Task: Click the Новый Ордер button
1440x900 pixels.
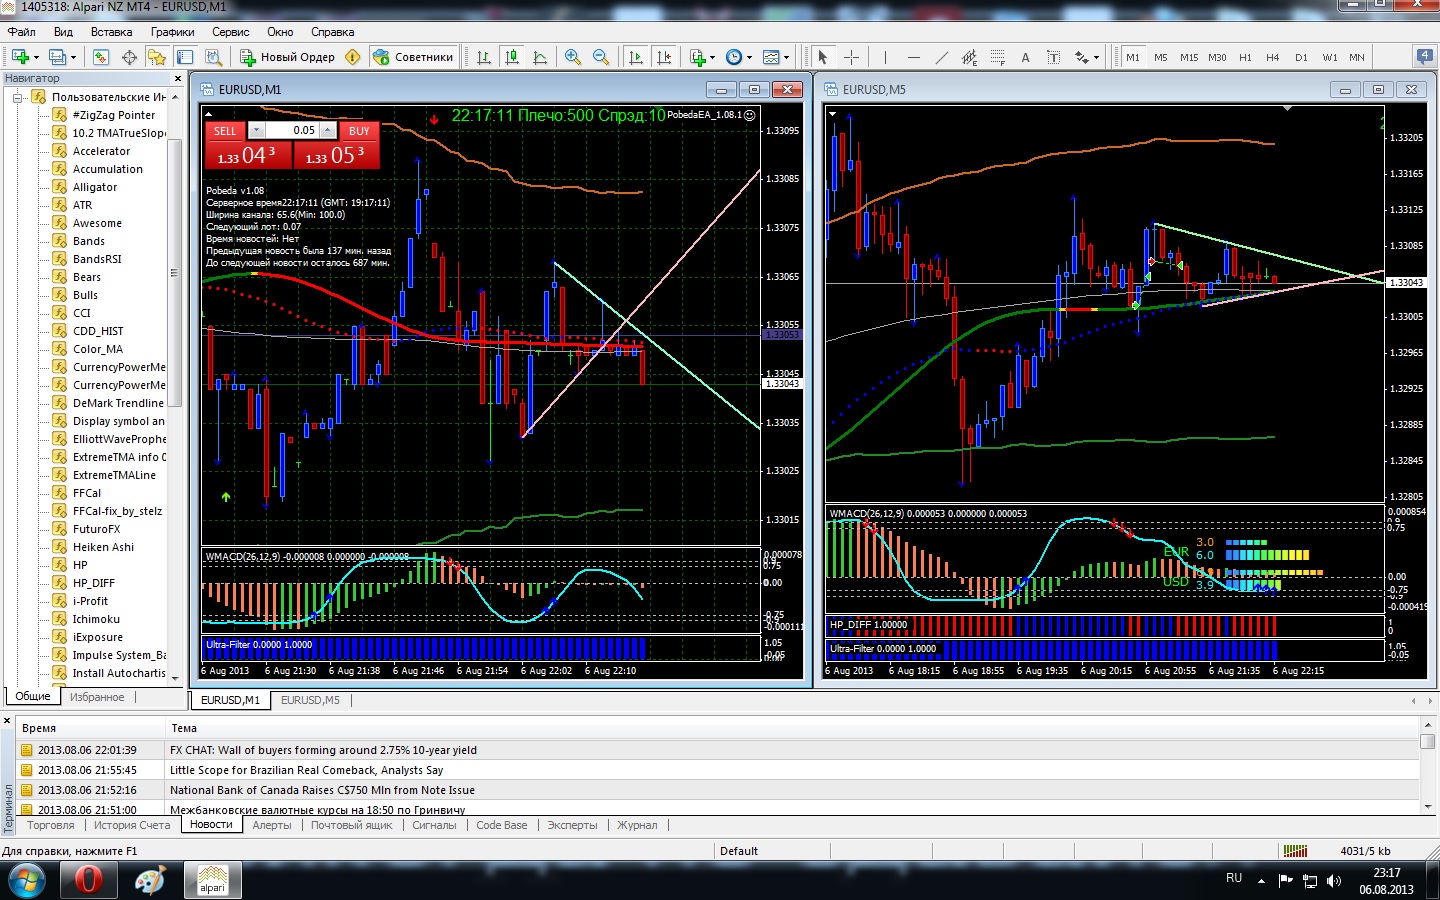Action: point(287,57)
